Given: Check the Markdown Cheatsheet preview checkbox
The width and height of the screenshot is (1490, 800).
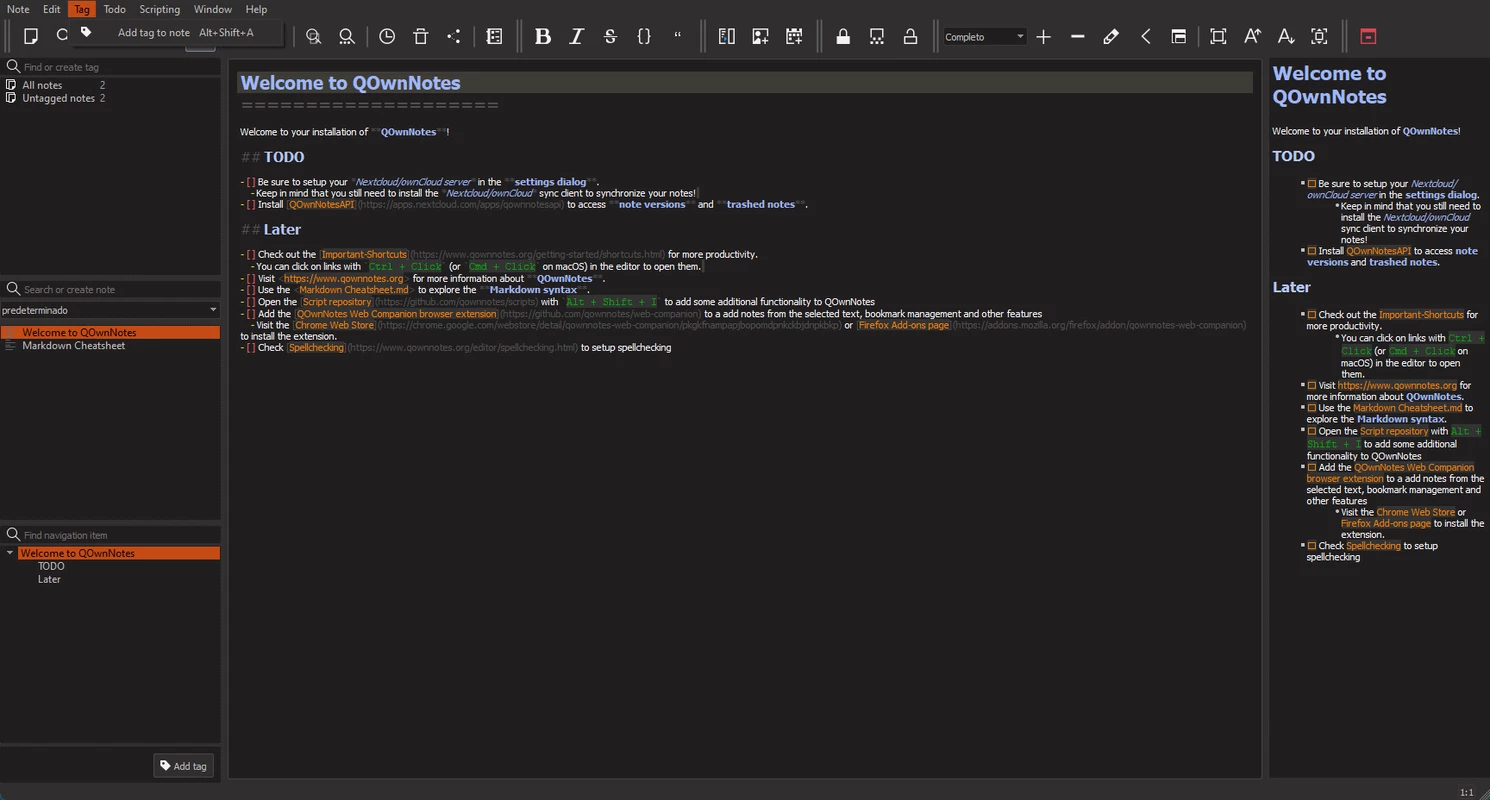Looking at the screenshot, I should point(1312,408).
